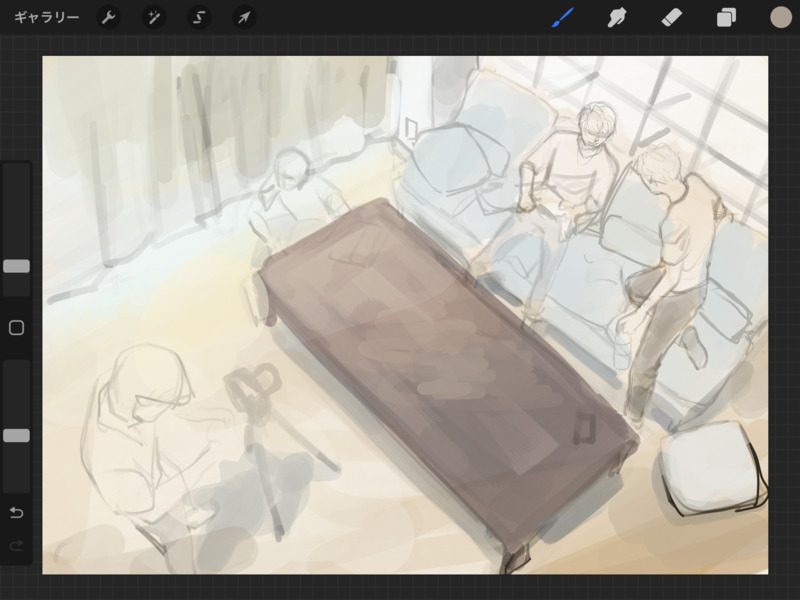This screenshot has width=800, height=600.
Task: Select the Eraser tool
Action: (x=671, y=18)
